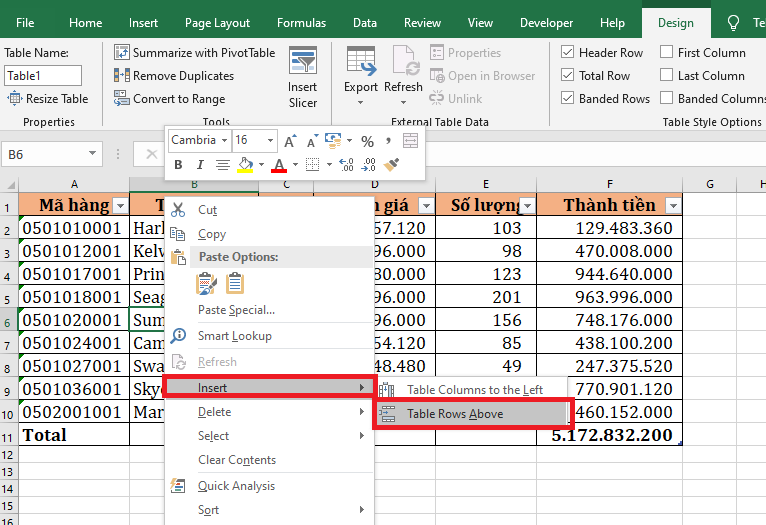Click the Table Name input field
Image resolution: width=766 pixels, height=525 pixels.
42,76
